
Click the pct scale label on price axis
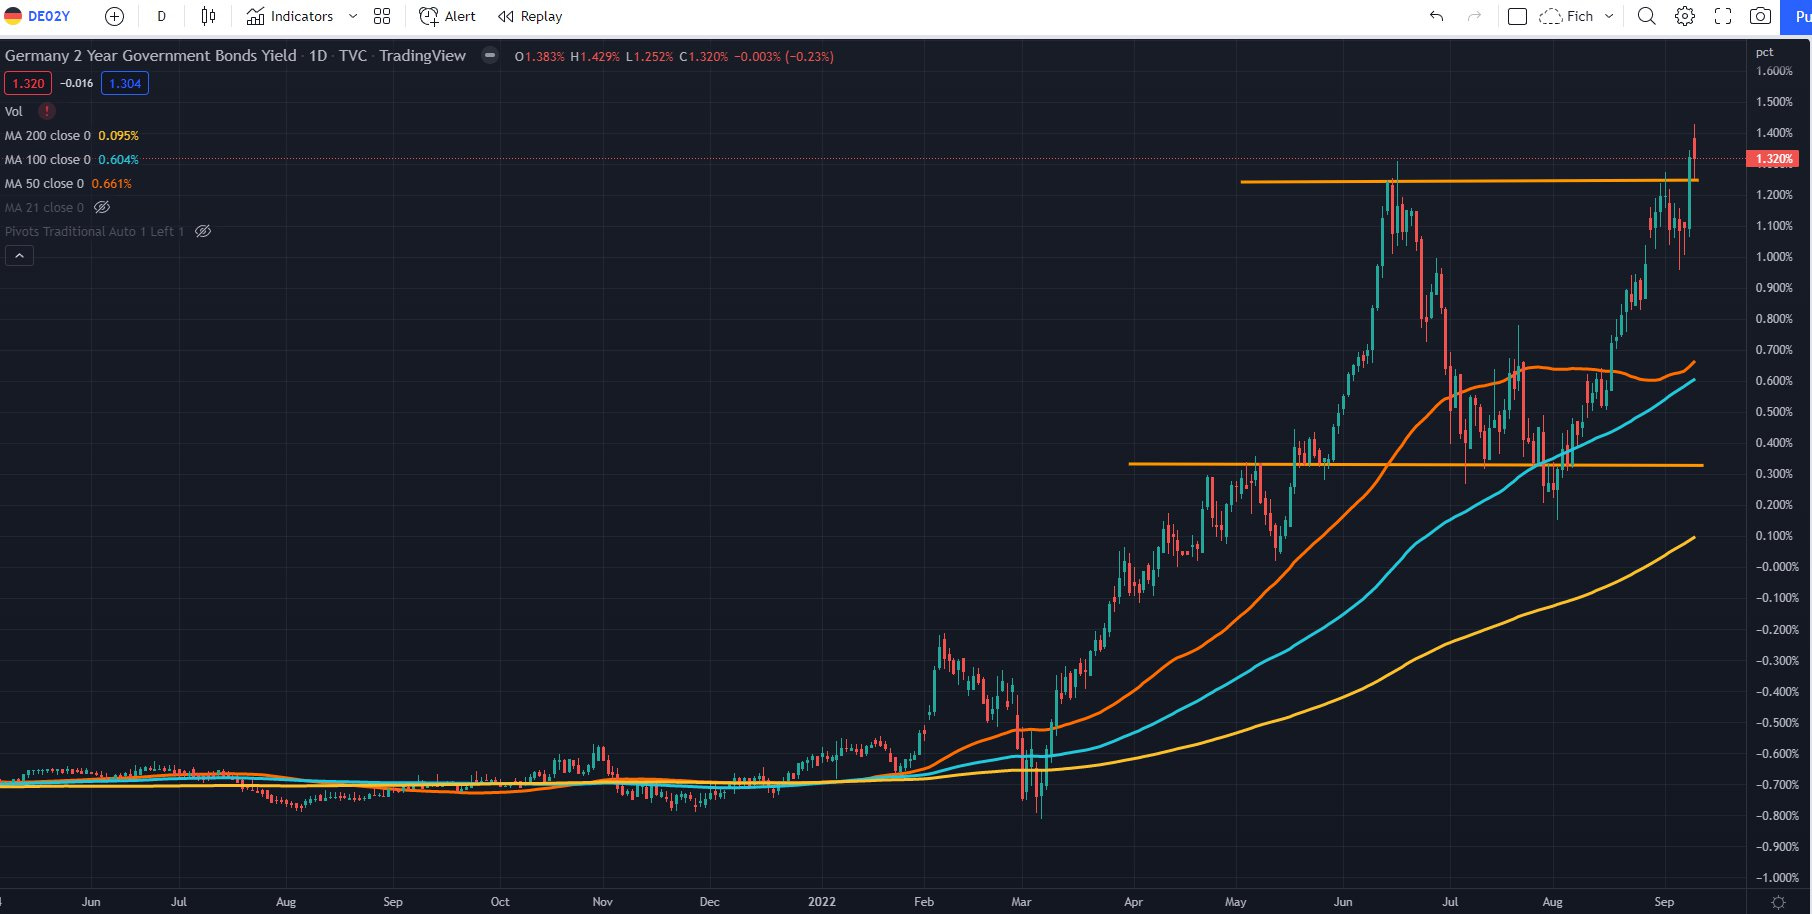pos(1765,52)
